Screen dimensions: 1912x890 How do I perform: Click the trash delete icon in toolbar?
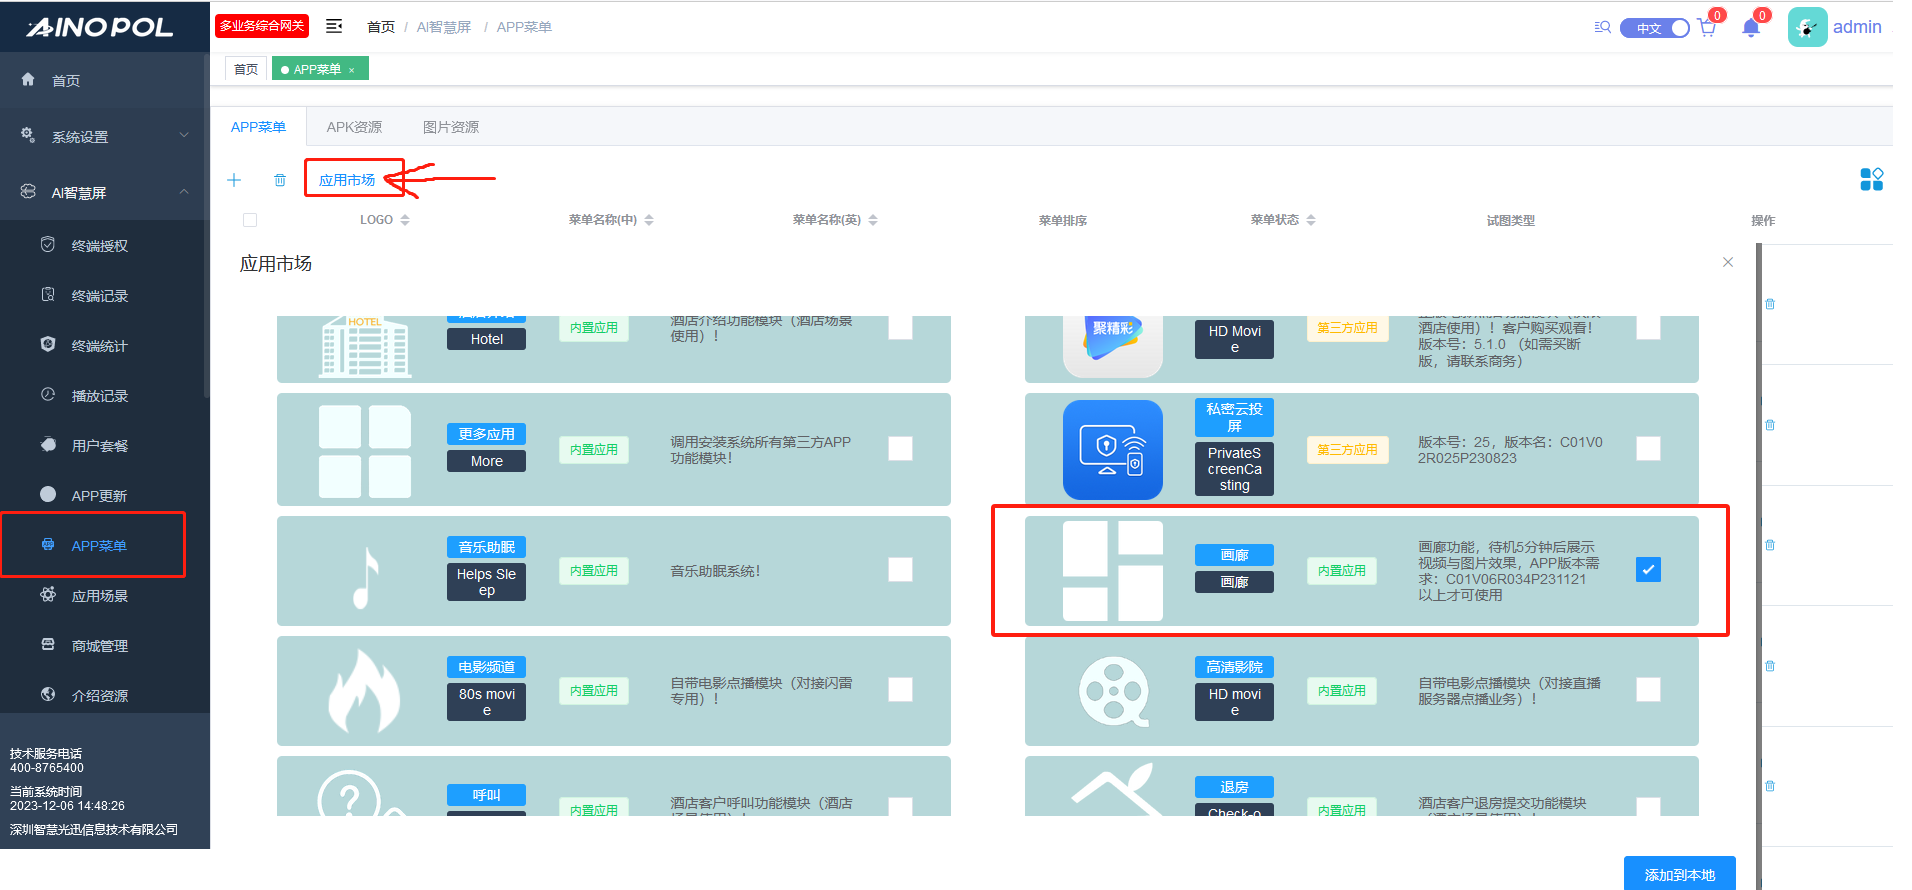tap(280, 180)
